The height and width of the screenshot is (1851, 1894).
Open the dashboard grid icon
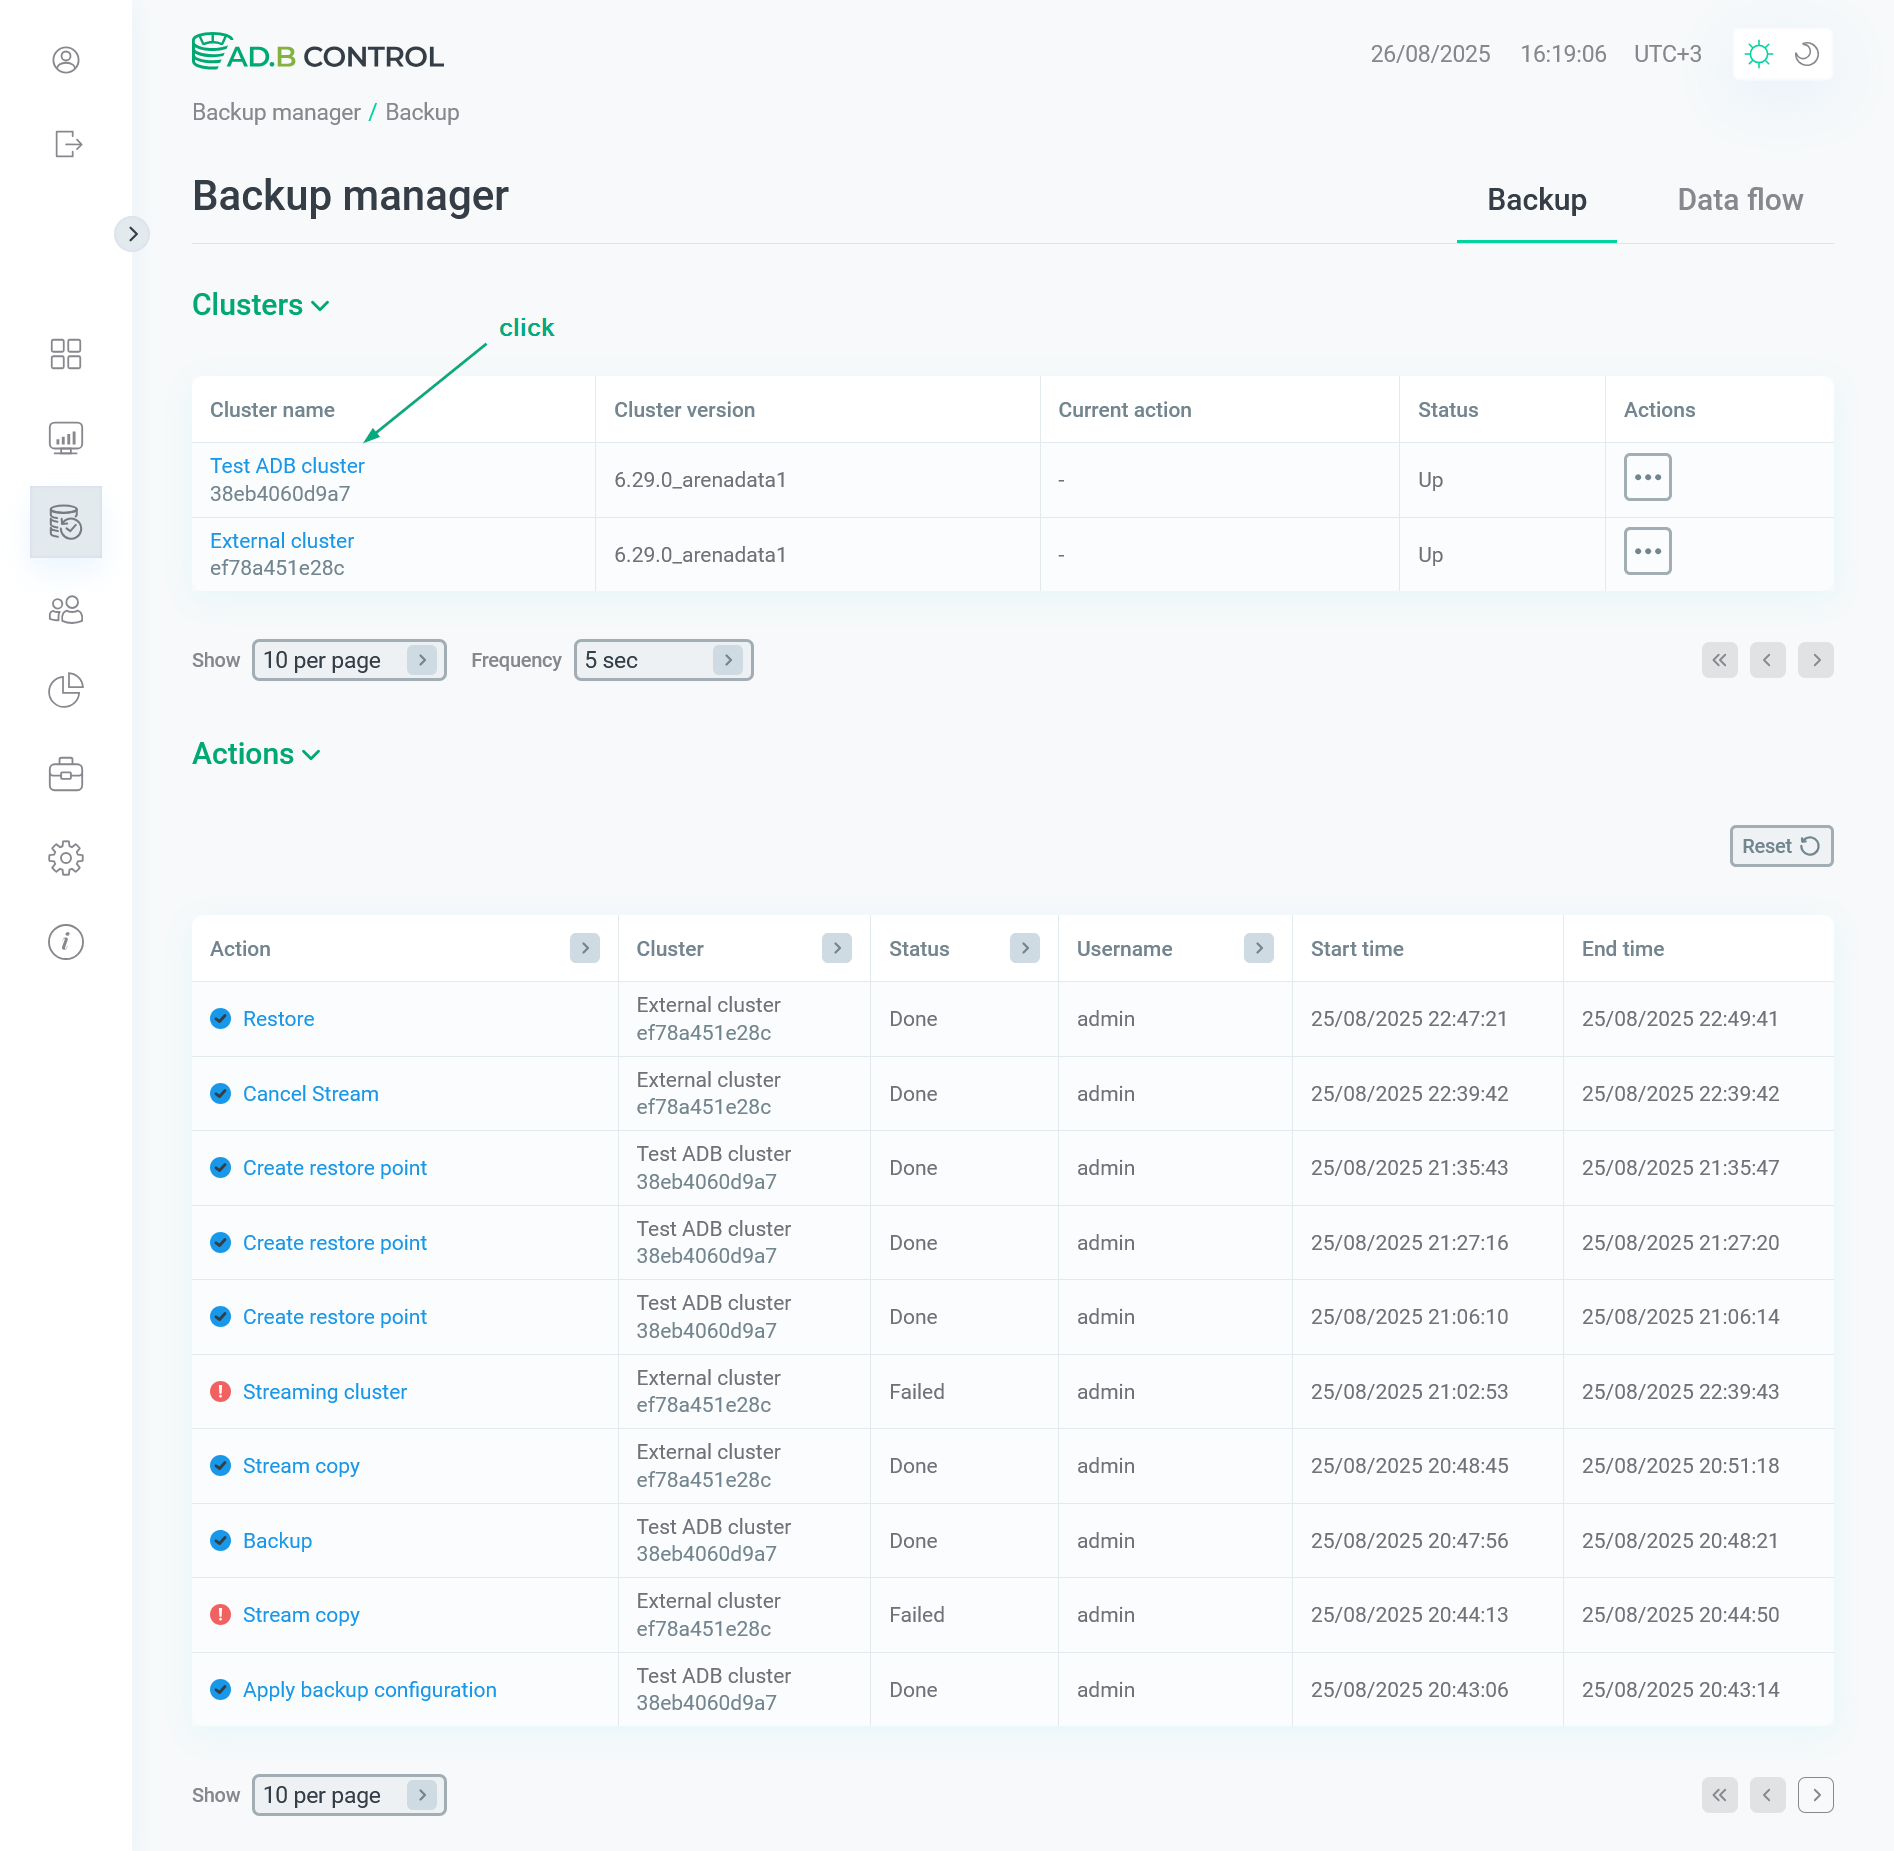66,355
